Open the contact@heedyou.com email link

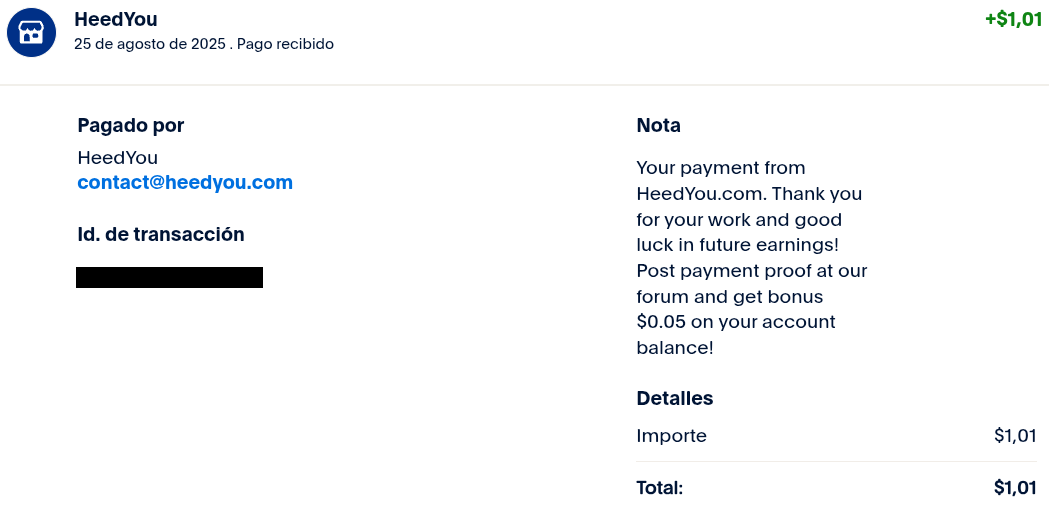click(x=185, y=183)
